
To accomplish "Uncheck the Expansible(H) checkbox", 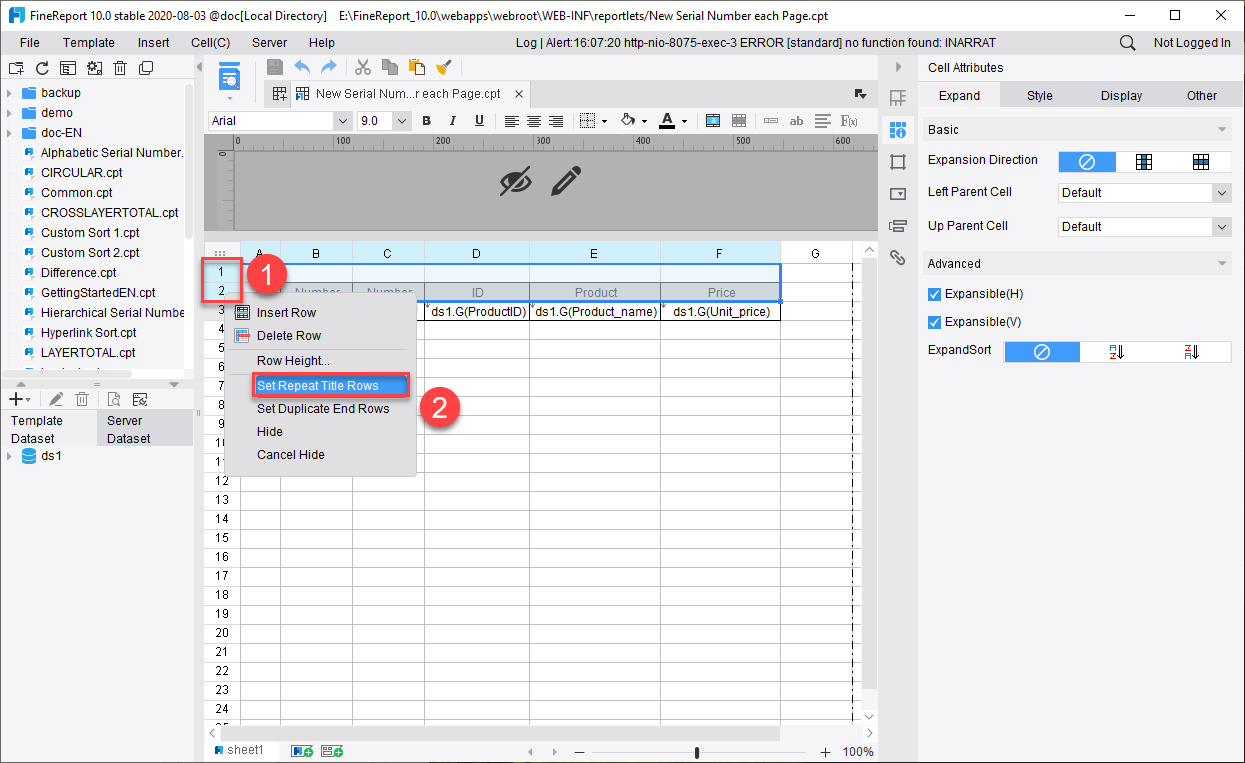I will (x=934, y=294).
